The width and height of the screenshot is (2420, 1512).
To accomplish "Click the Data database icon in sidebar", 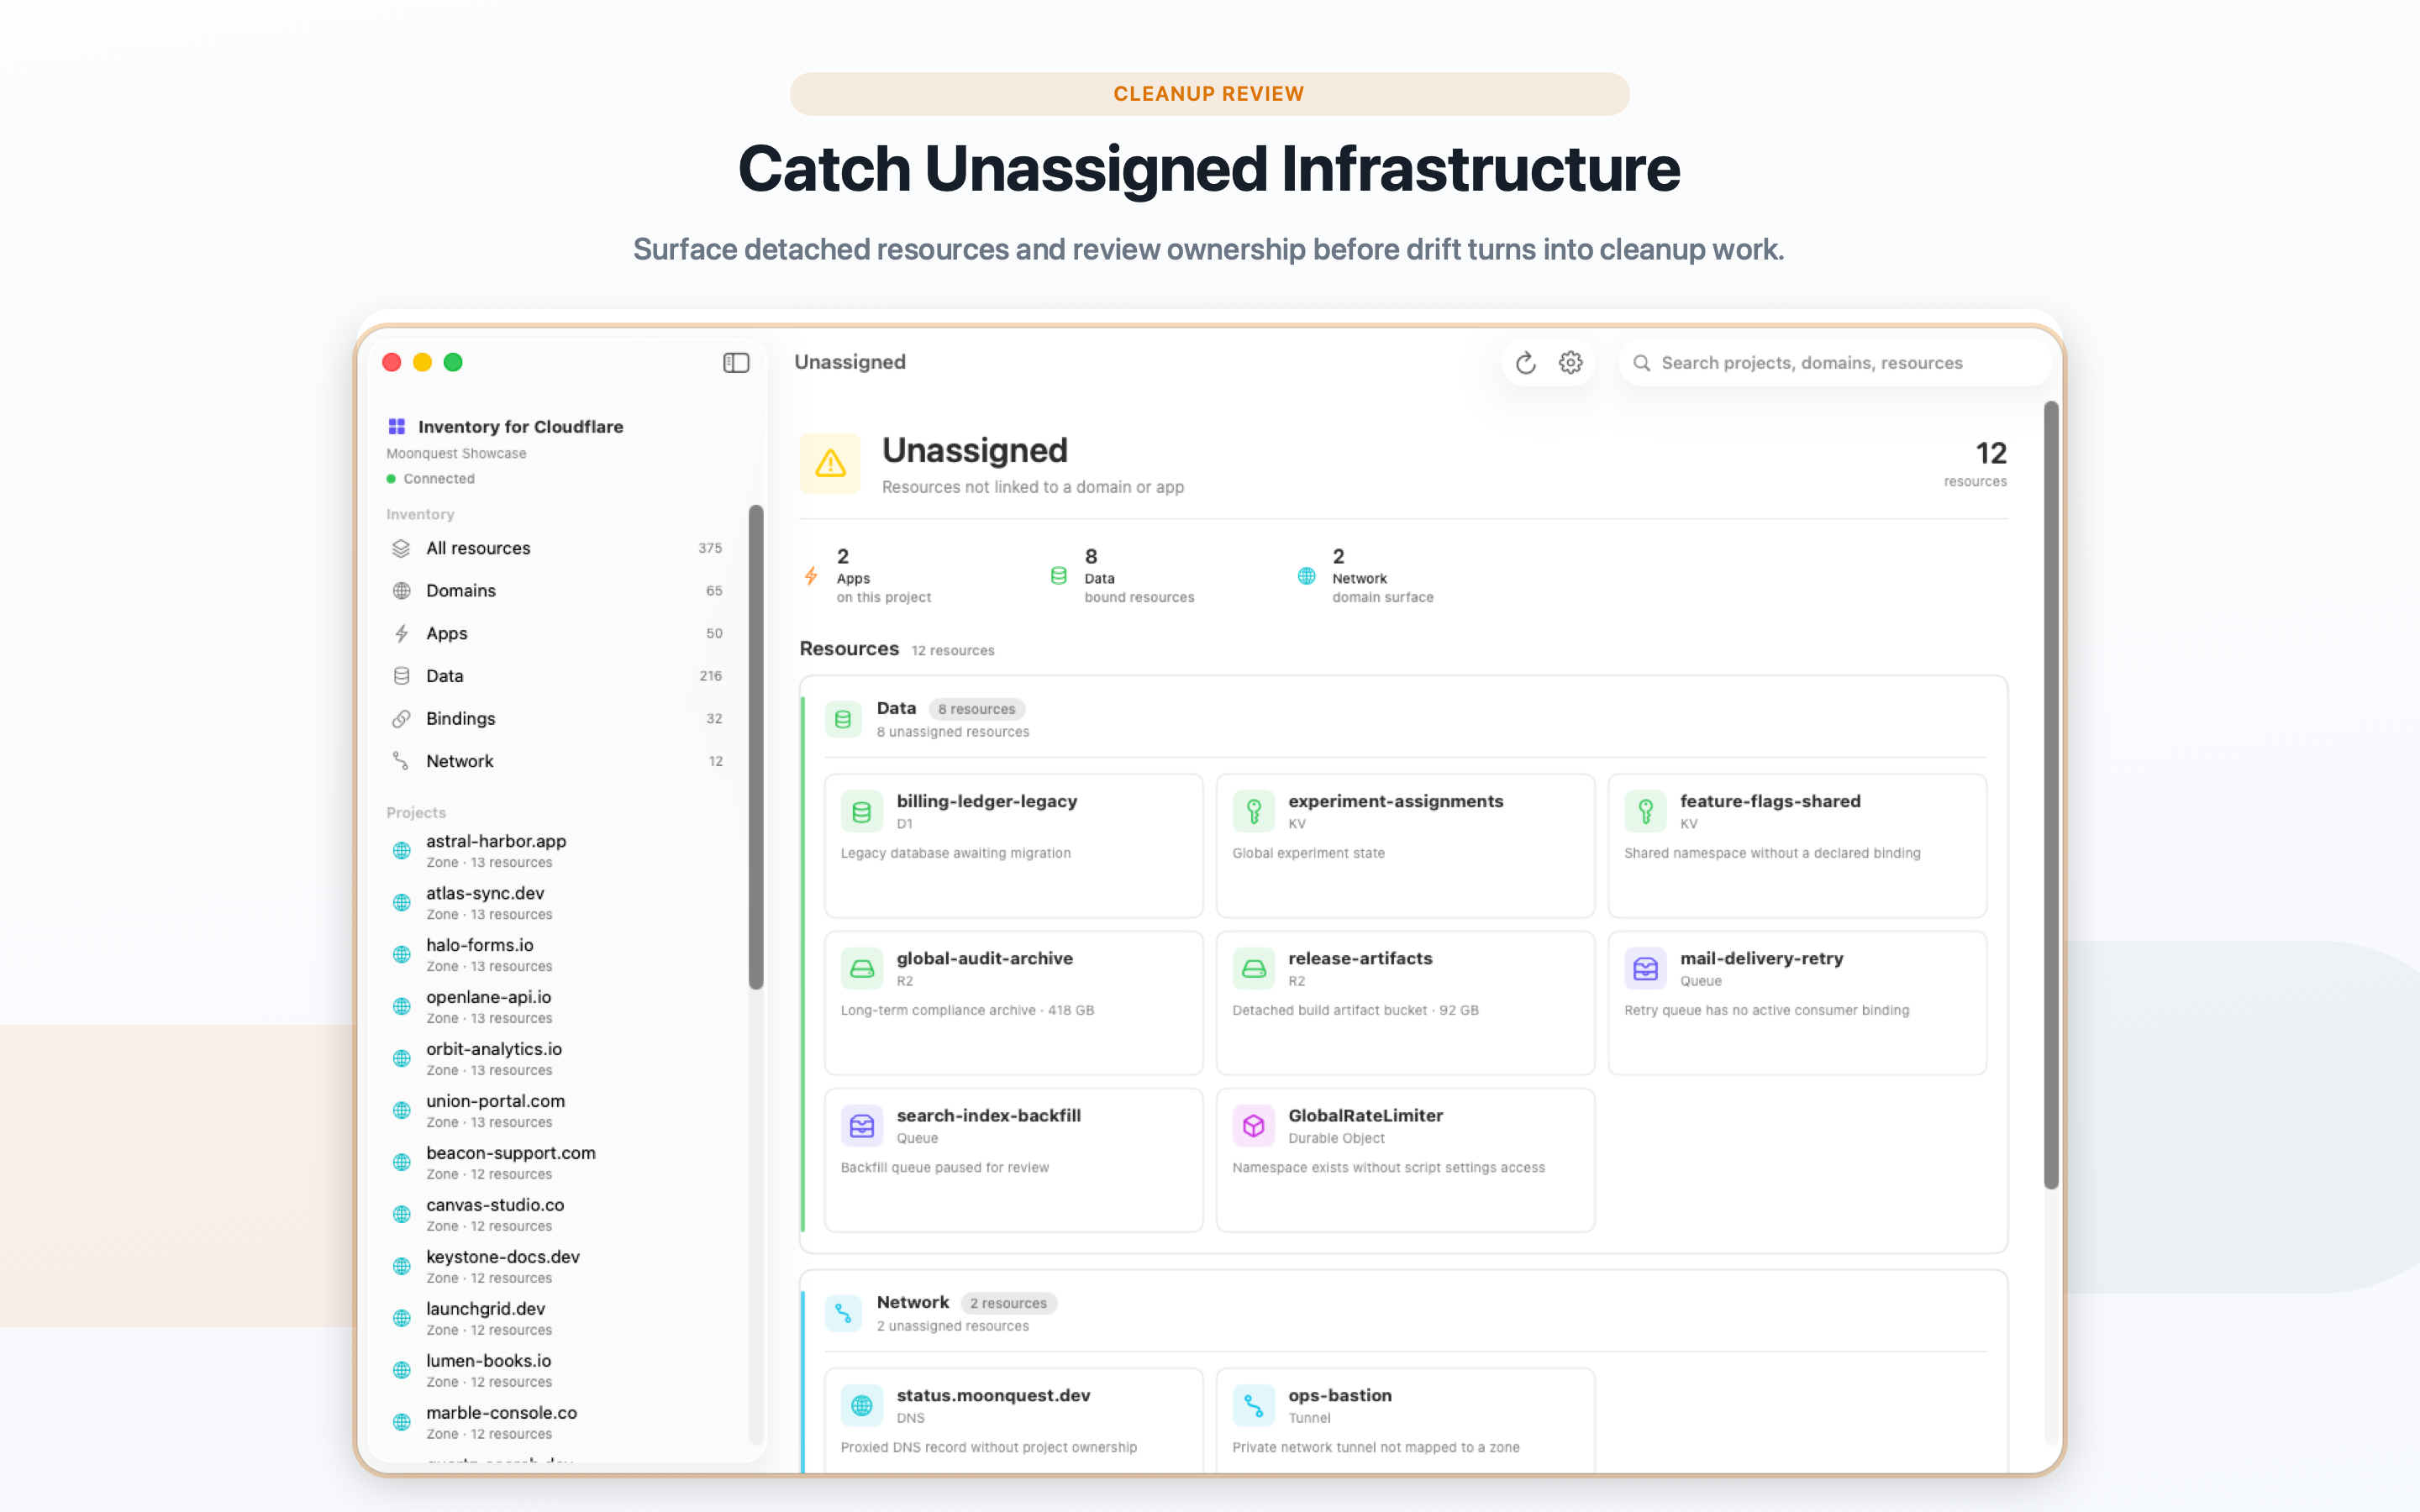I will (401, 676).
